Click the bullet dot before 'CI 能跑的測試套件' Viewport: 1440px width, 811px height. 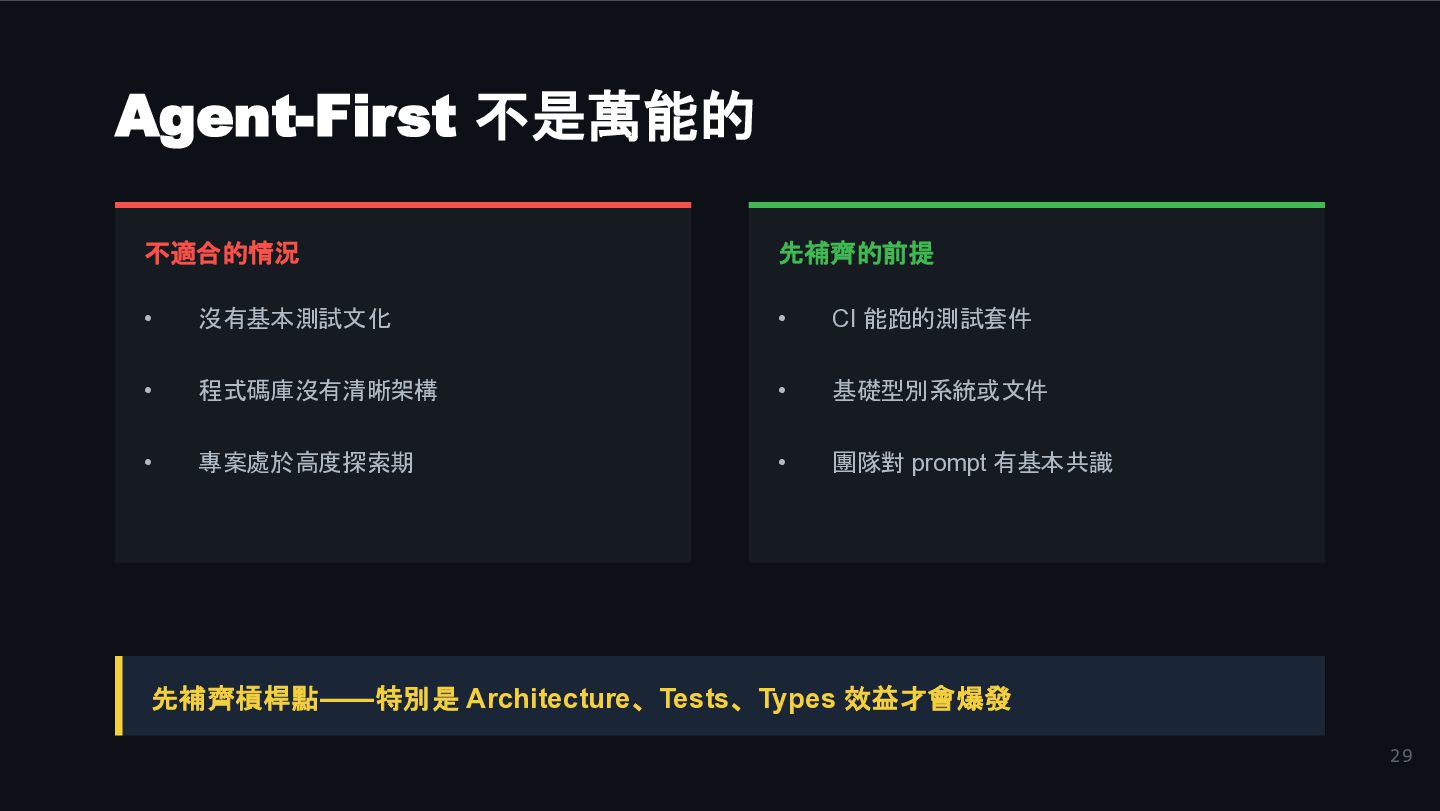(x=782, y=319)
